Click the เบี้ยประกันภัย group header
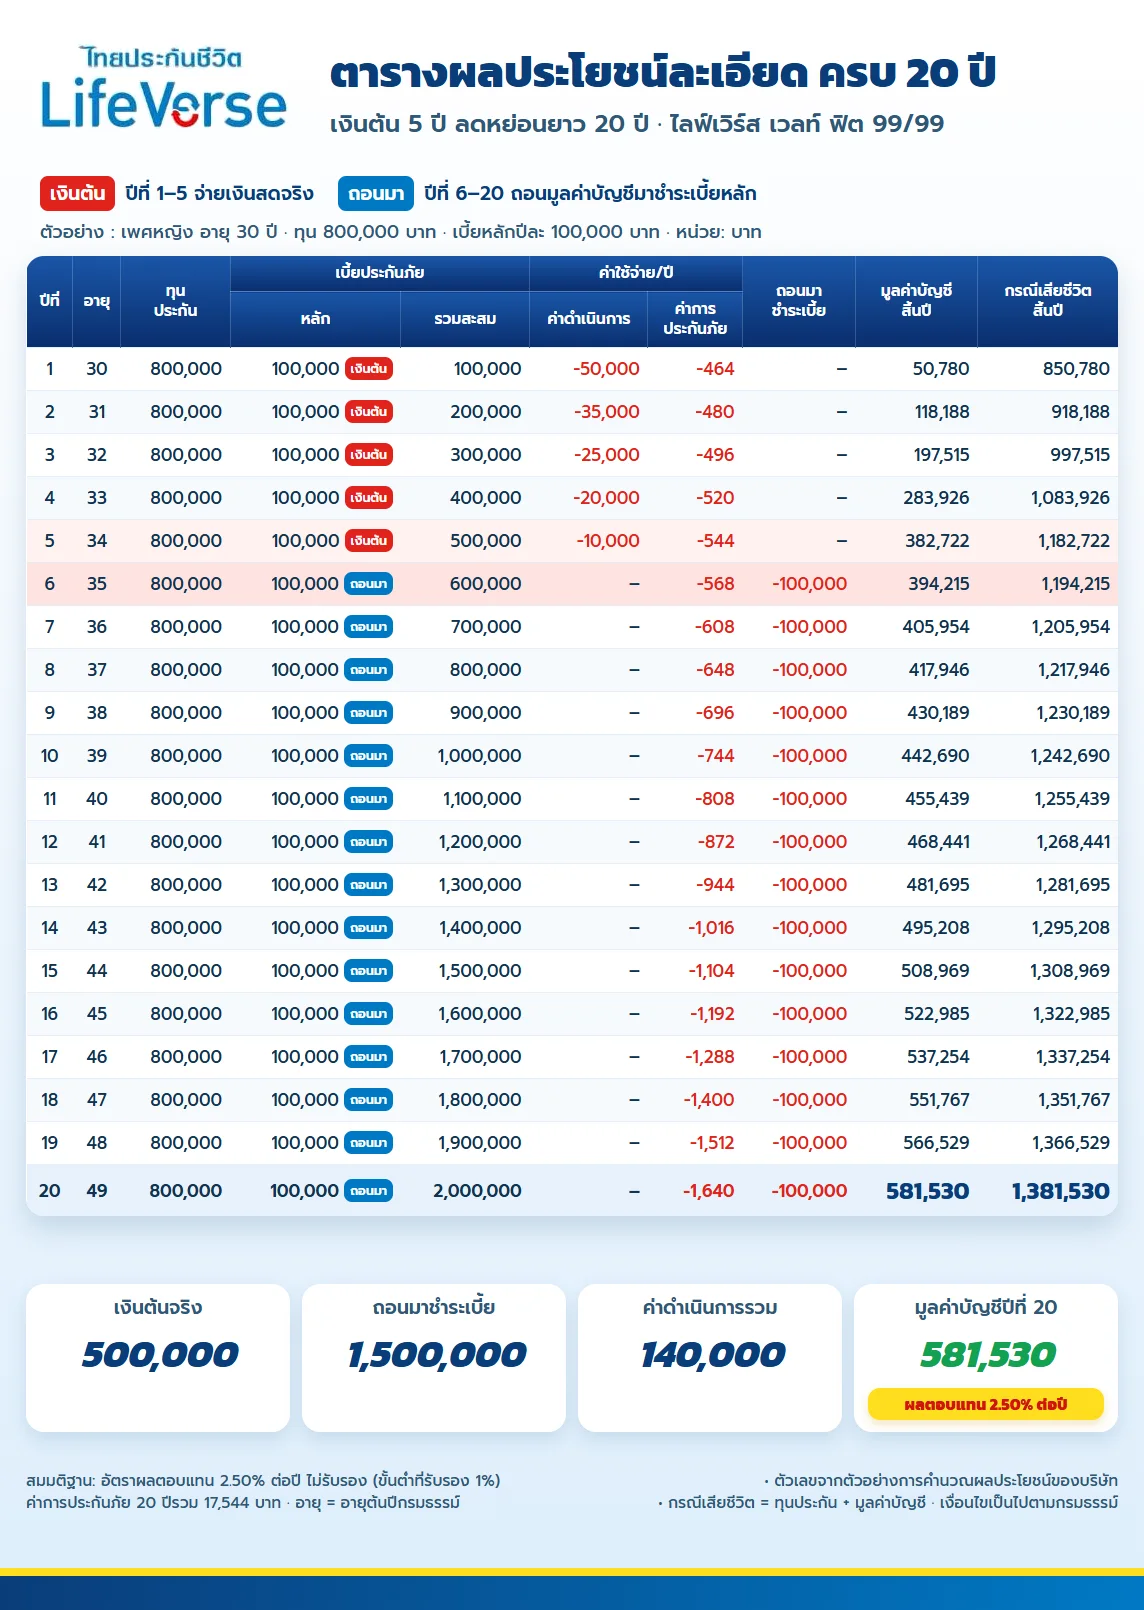Viewport: 1144px width, 1610px height. point(379,272)
